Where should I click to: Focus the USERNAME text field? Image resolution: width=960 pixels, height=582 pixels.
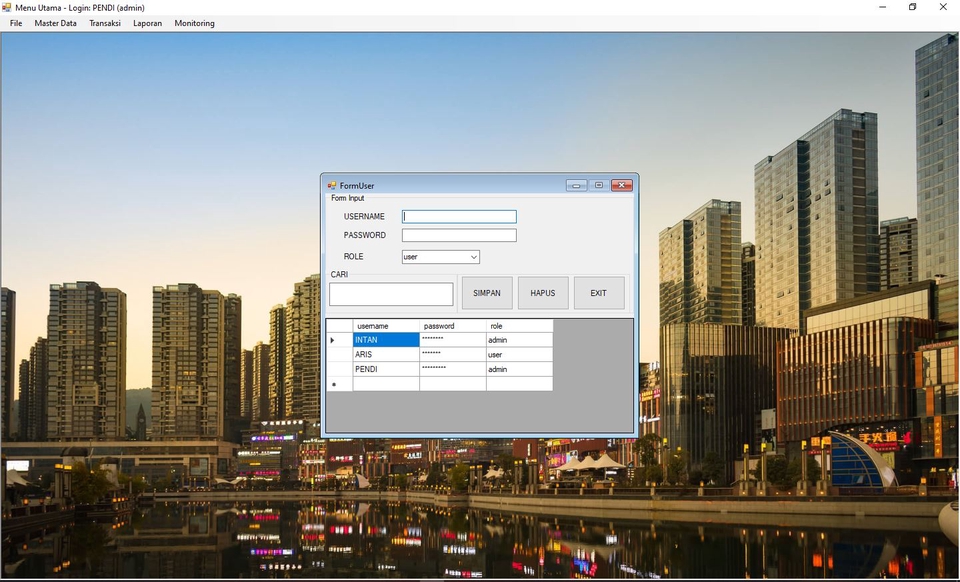pos(459,216)
